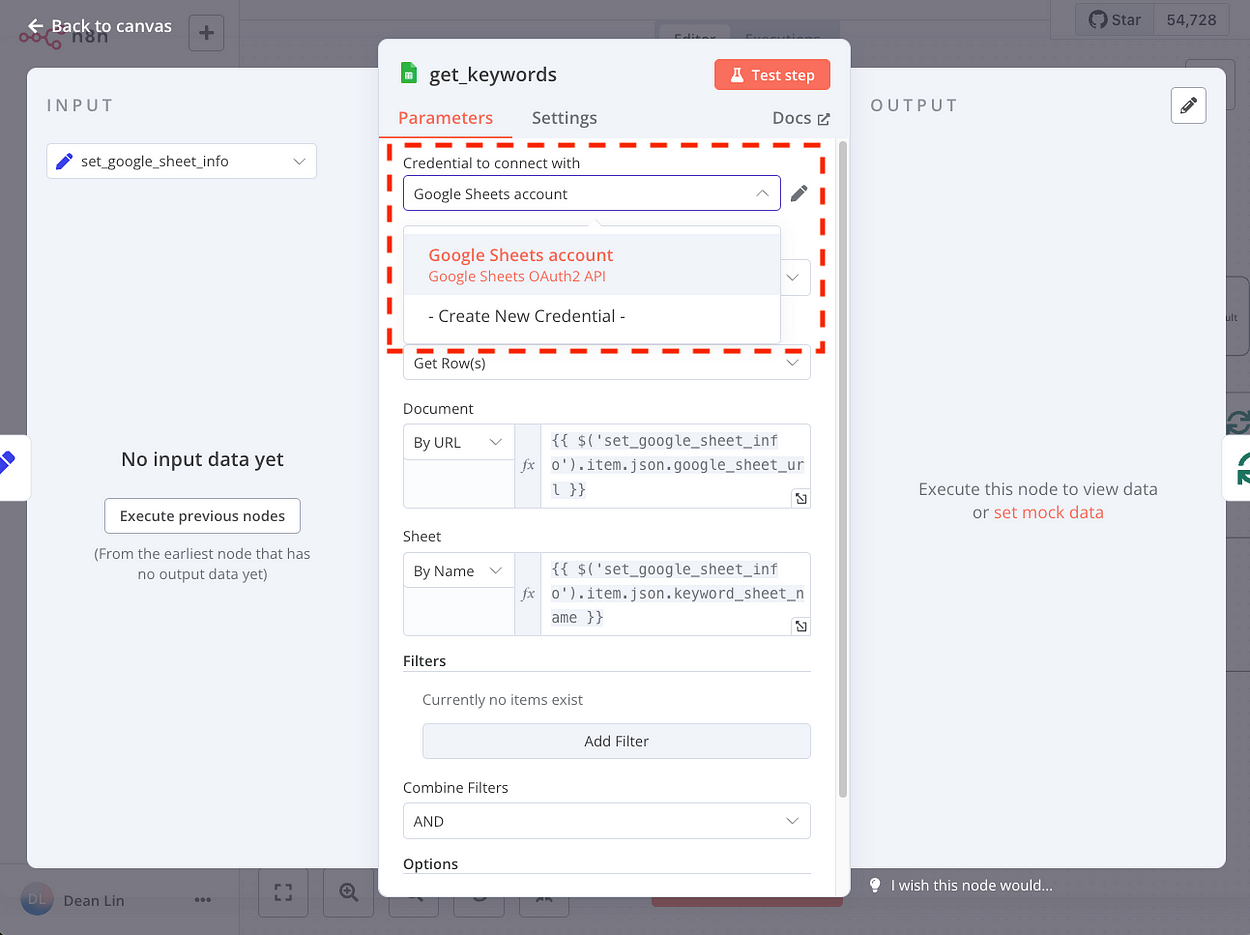
Task: Click the Execute previous nodes button
Action: [202, 516]
